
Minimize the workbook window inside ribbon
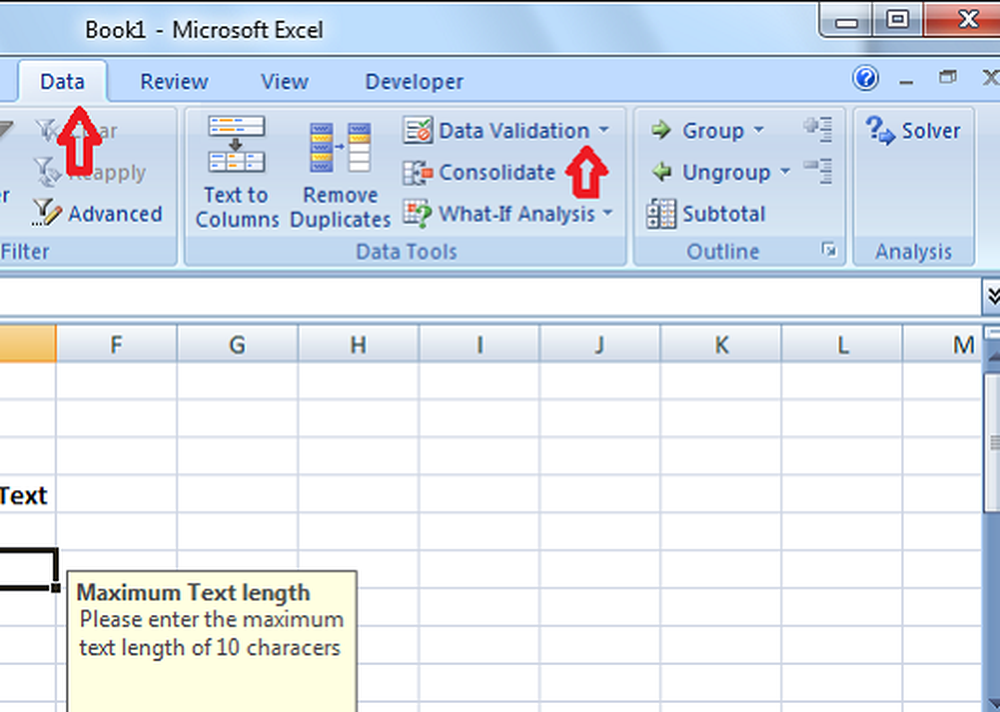pyautogui.click(x=906, y=81)
